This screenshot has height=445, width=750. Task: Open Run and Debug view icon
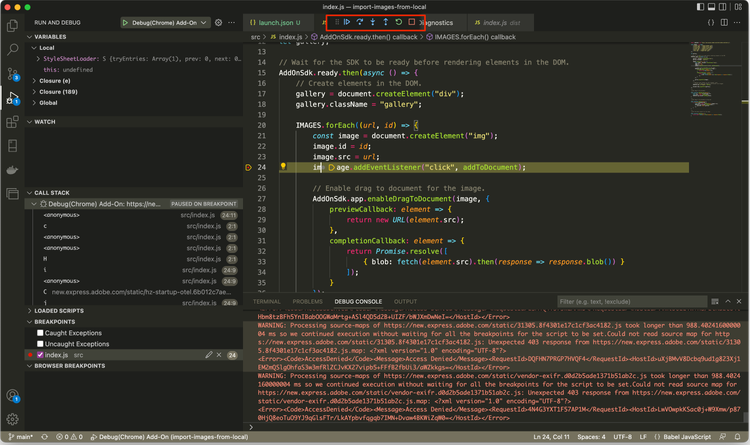pyautogui.click(x=12, y=98)
